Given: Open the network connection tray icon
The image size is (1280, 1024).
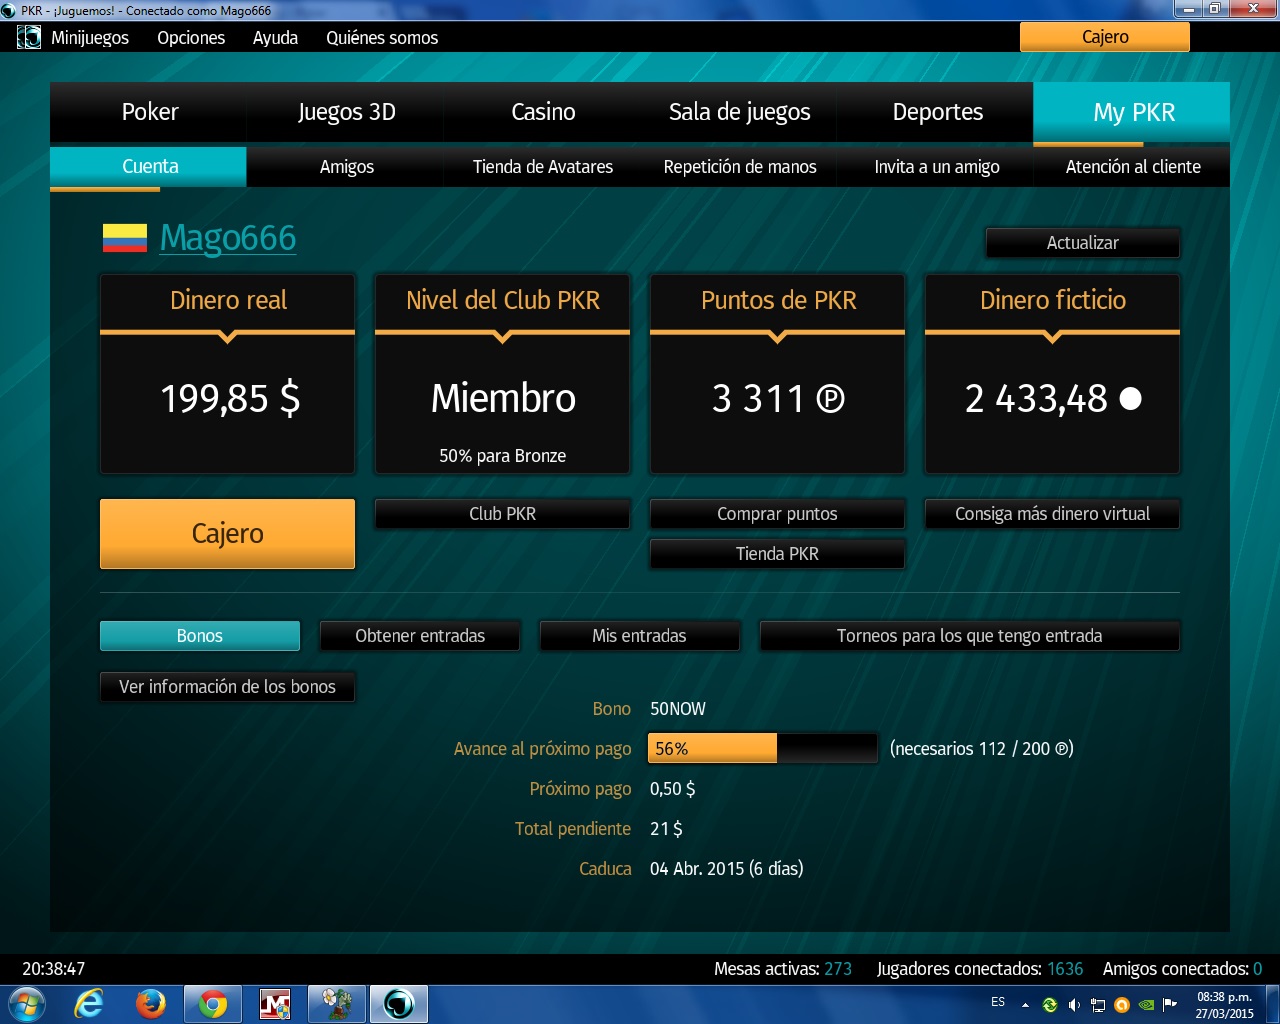Looking at the screenshot, I should pos(1098,1005).
